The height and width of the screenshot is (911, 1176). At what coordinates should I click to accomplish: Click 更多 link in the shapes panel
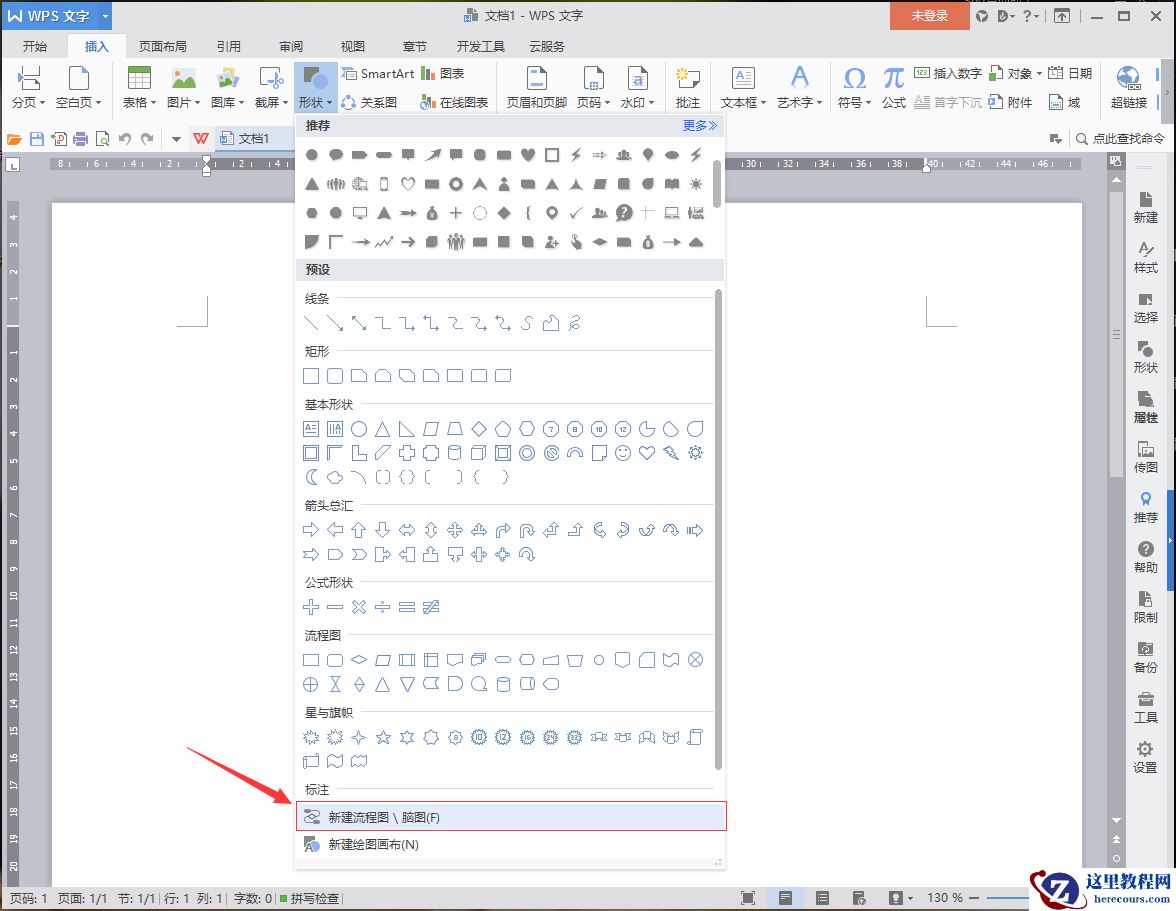pos(700,125)
